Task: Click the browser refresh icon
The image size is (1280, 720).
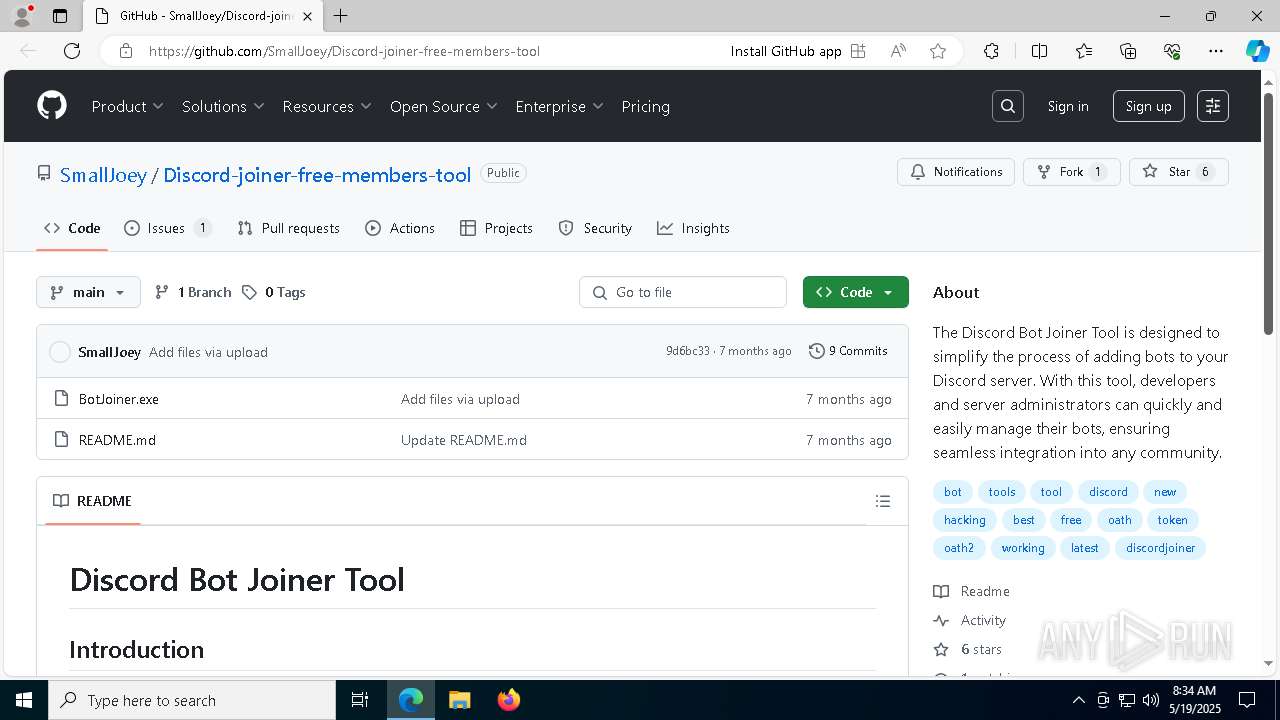Action: click(72, 51)
